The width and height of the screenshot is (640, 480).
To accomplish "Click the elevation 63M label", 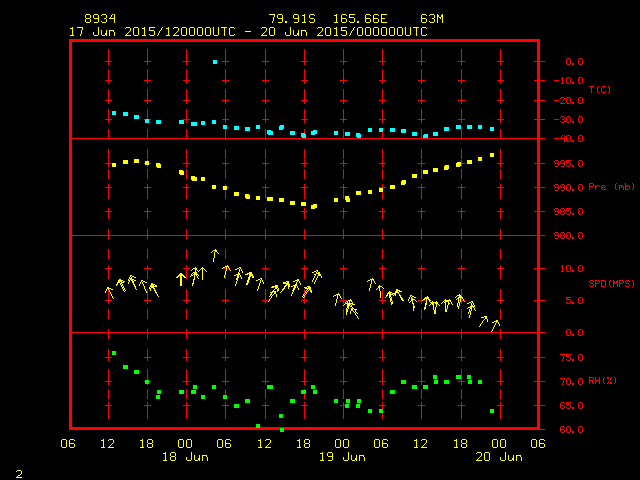I will click(x=432, y=19).
